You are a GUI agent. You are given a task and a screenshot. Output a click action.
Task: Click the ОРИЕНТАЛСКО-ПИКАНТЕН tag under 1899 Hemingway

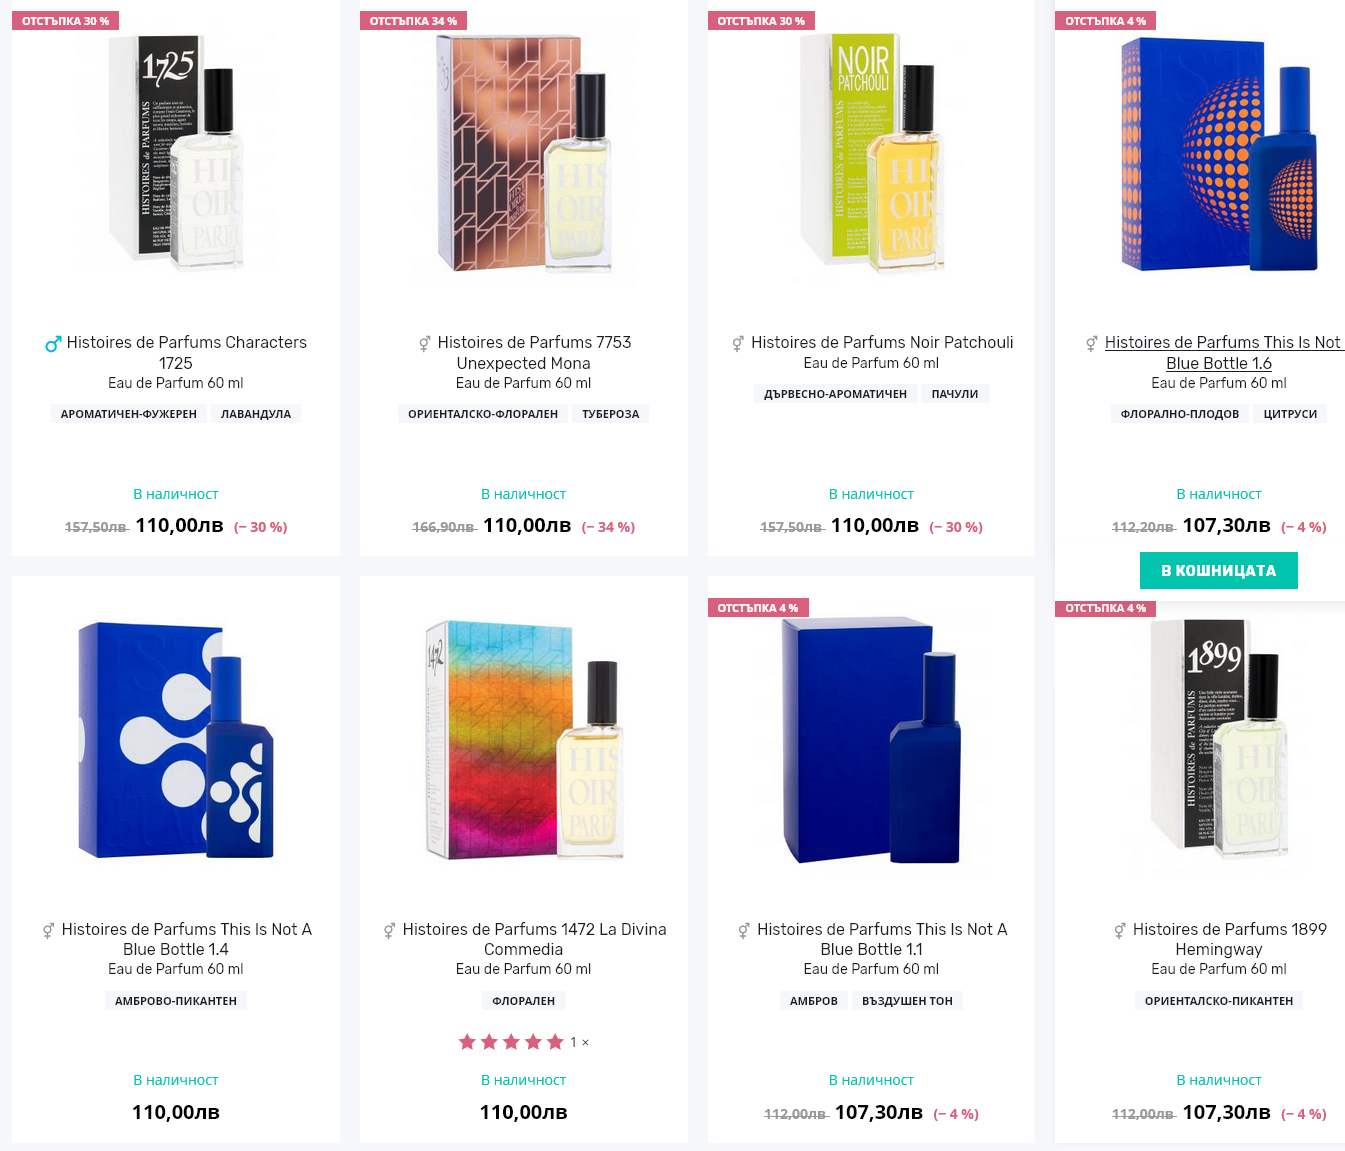tap(1219, 1001)
